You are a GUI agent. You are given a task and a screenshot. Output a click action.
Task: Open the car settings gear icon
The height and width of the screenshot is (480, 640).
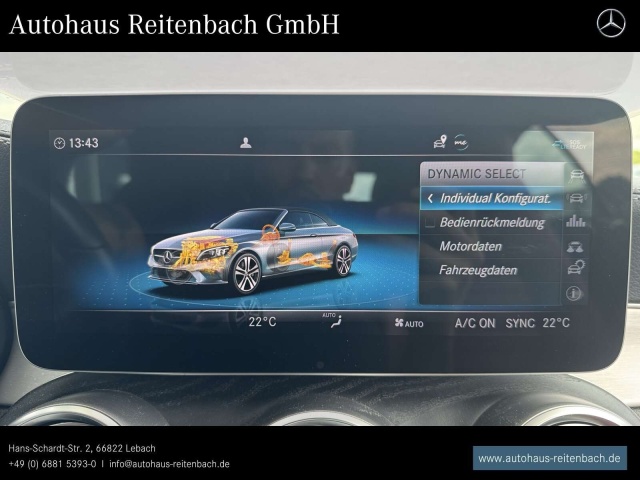[576, 268]
